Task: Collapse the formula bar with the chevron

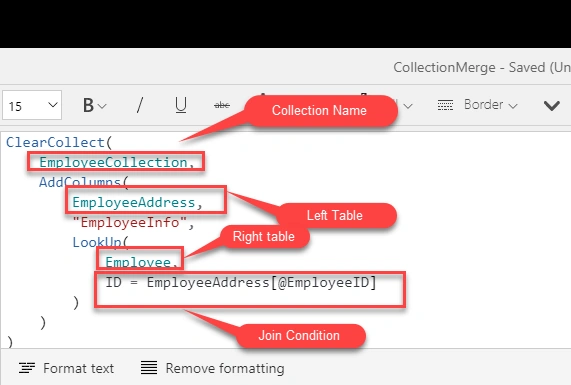Action: [x=551, y=106]
